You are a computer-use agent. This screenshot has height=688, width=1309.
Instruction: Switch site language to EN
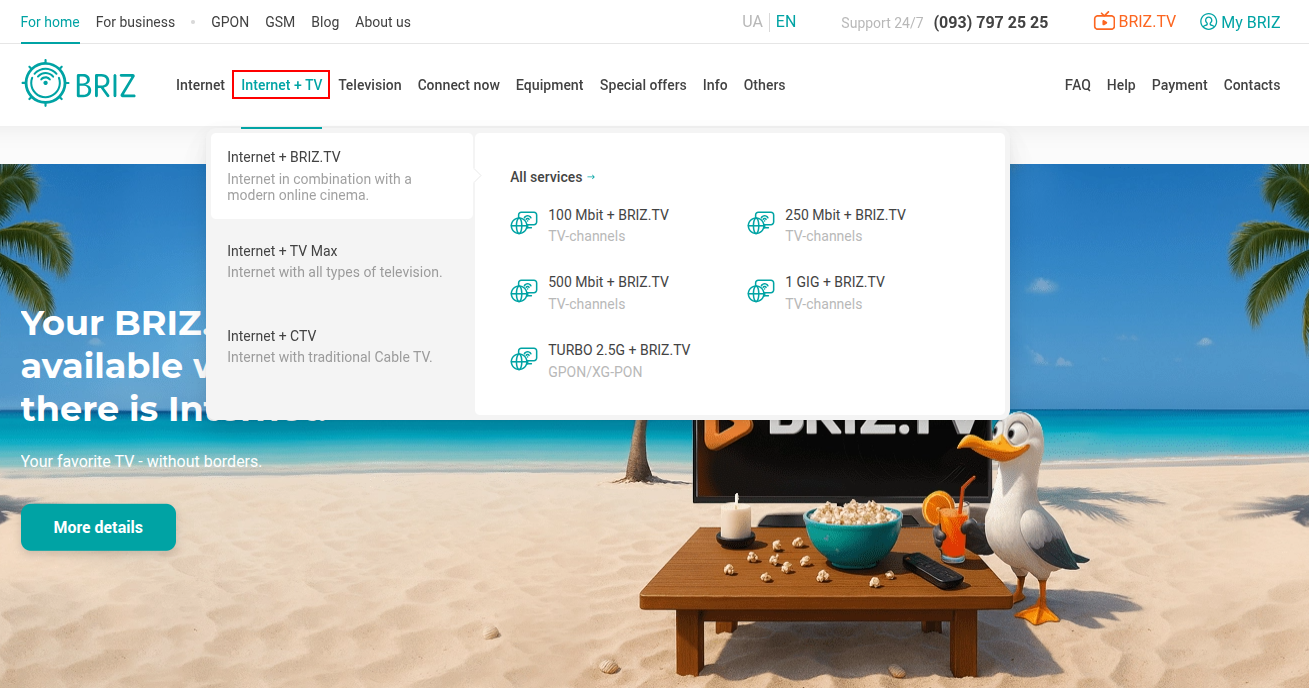[x=786, y=22]
